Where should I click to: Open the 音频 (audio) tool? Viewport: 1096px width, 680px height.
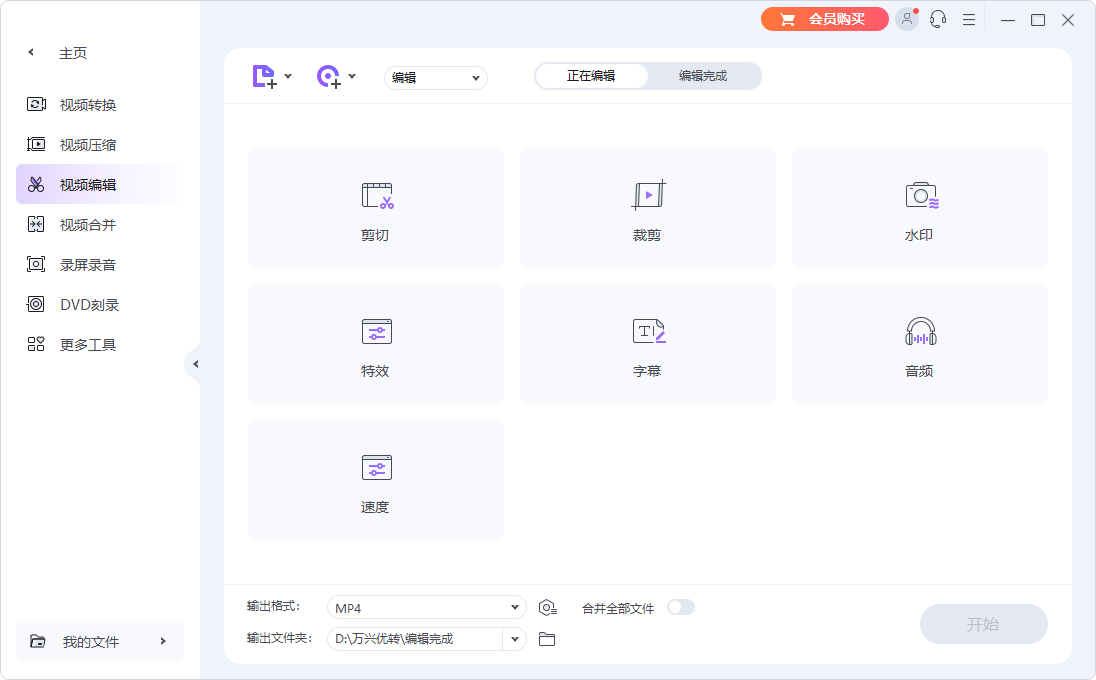click(919, 343)
